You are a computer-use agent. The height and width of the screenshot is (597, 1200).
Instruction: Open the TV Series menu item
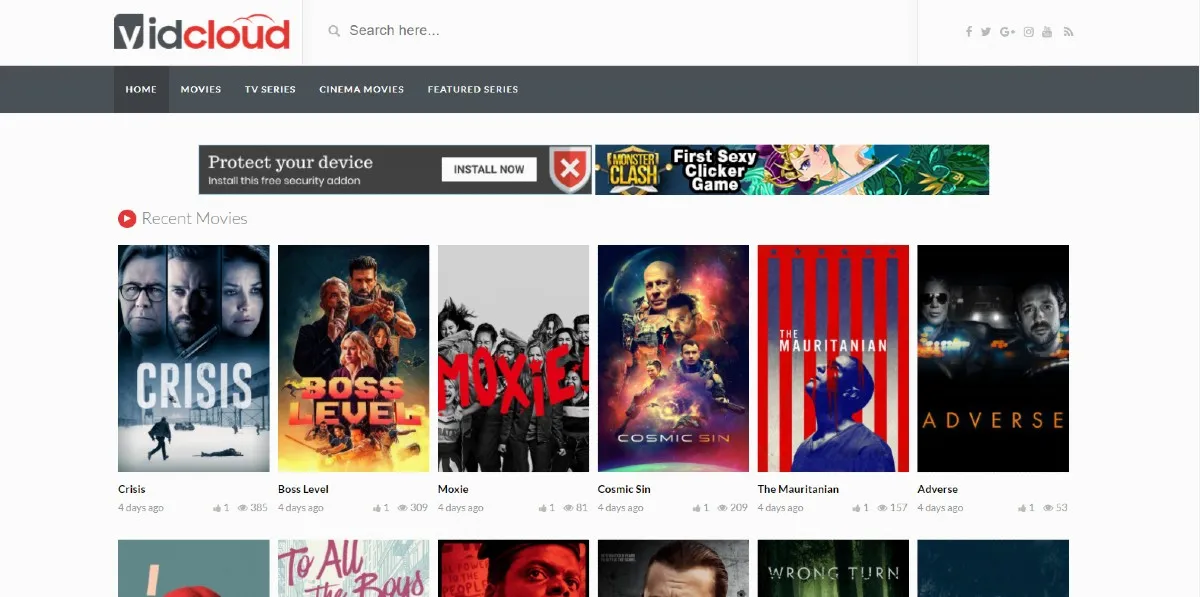[270, 89]
